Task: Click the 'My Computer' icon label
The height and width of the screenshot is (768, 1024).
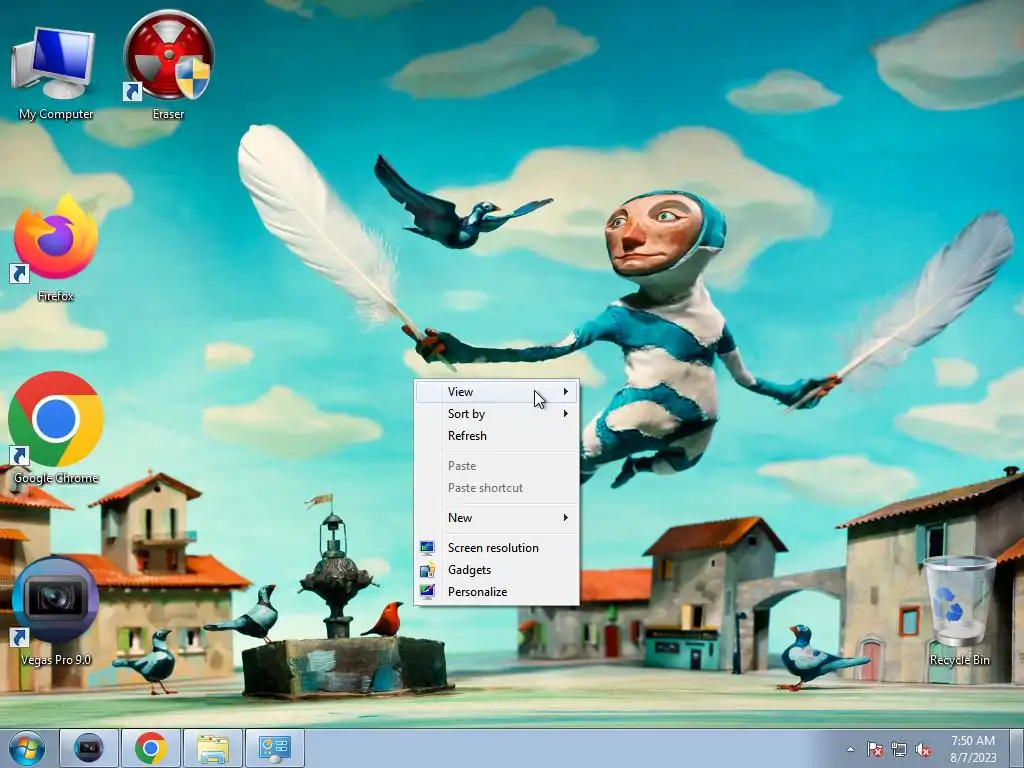Action: pos(56,114)
